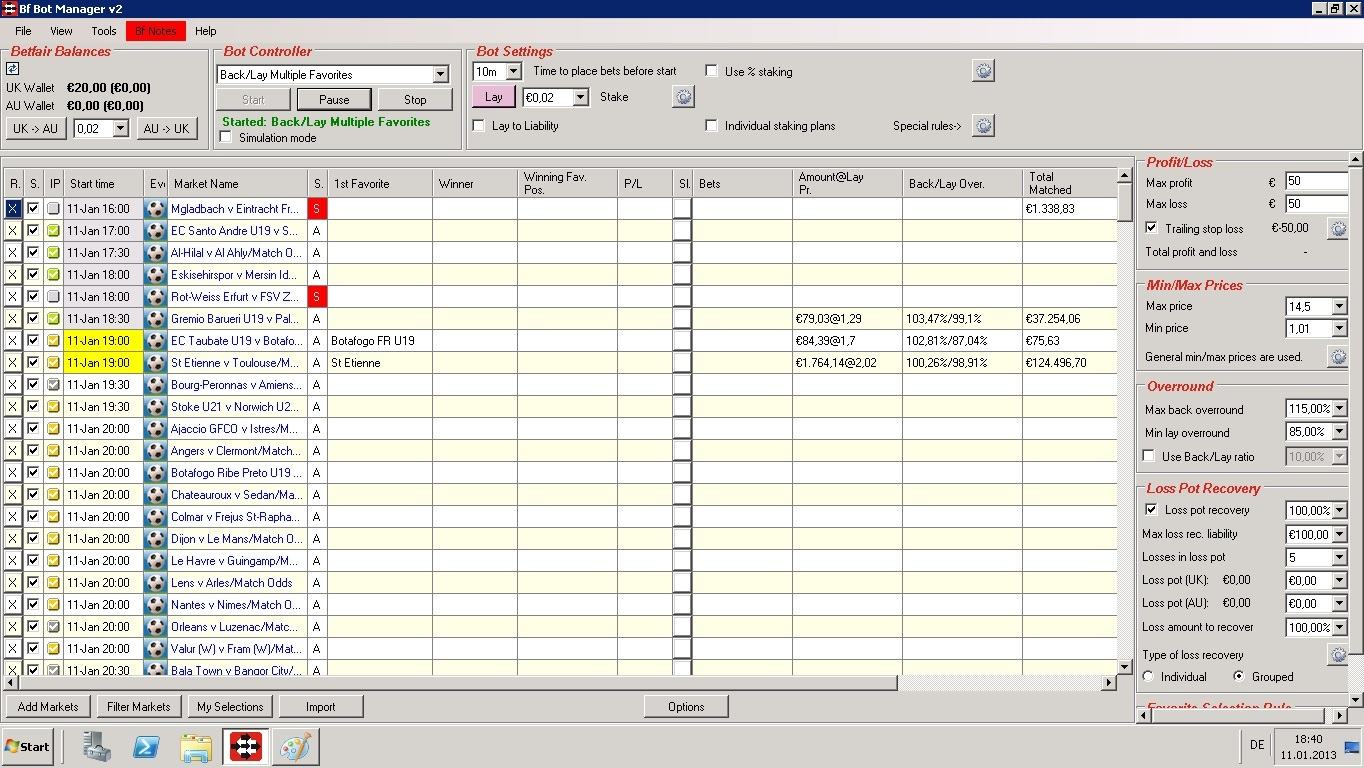
Task: Click the Bf Bot Manager taskbar icon
Action: [245, 746]
